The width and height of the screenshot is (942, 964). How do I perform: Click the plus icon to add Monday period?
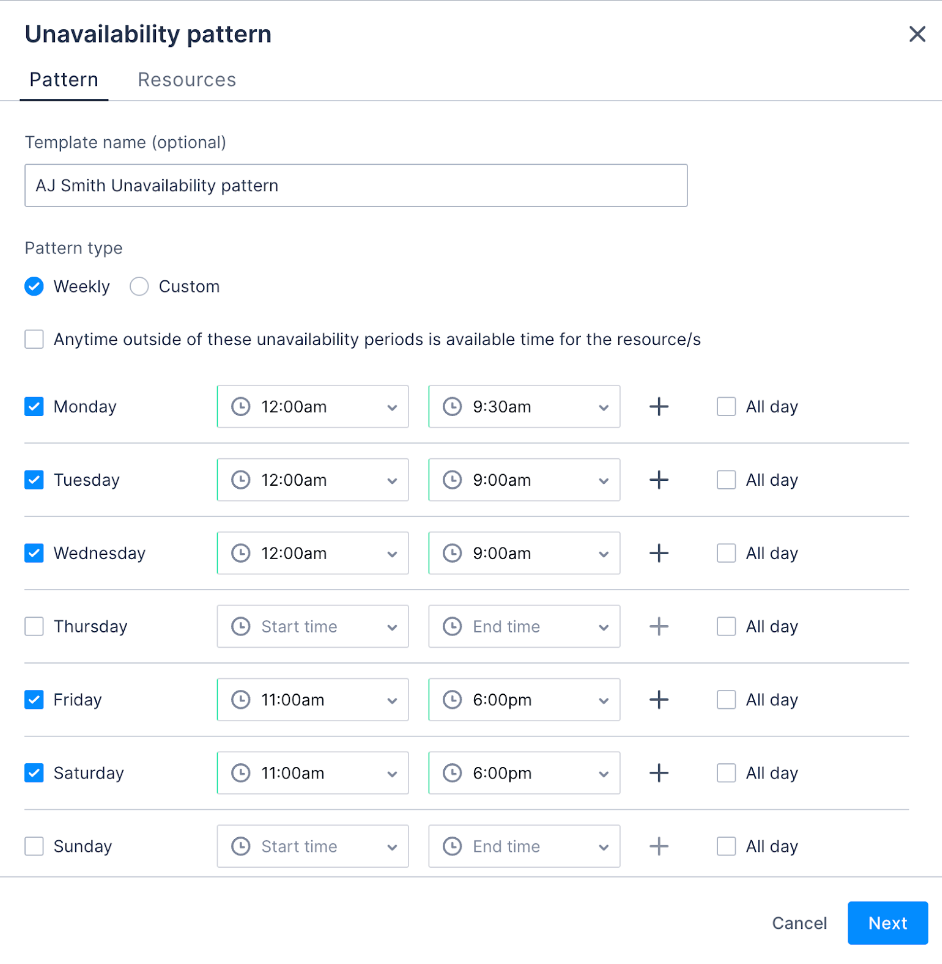[x=658, y=406]
